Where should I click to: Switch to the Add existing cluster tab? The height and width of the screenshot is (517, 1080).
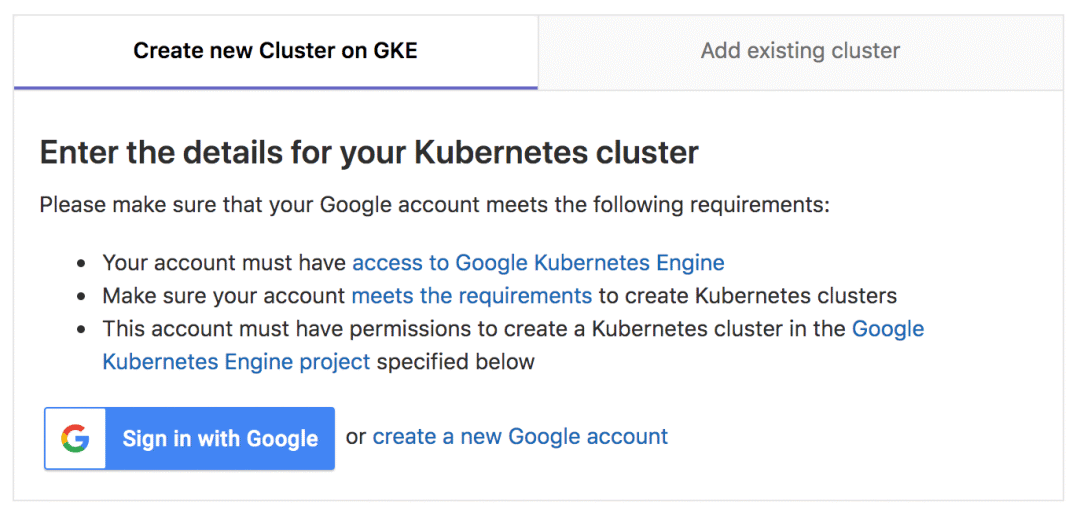click(800, 52)
